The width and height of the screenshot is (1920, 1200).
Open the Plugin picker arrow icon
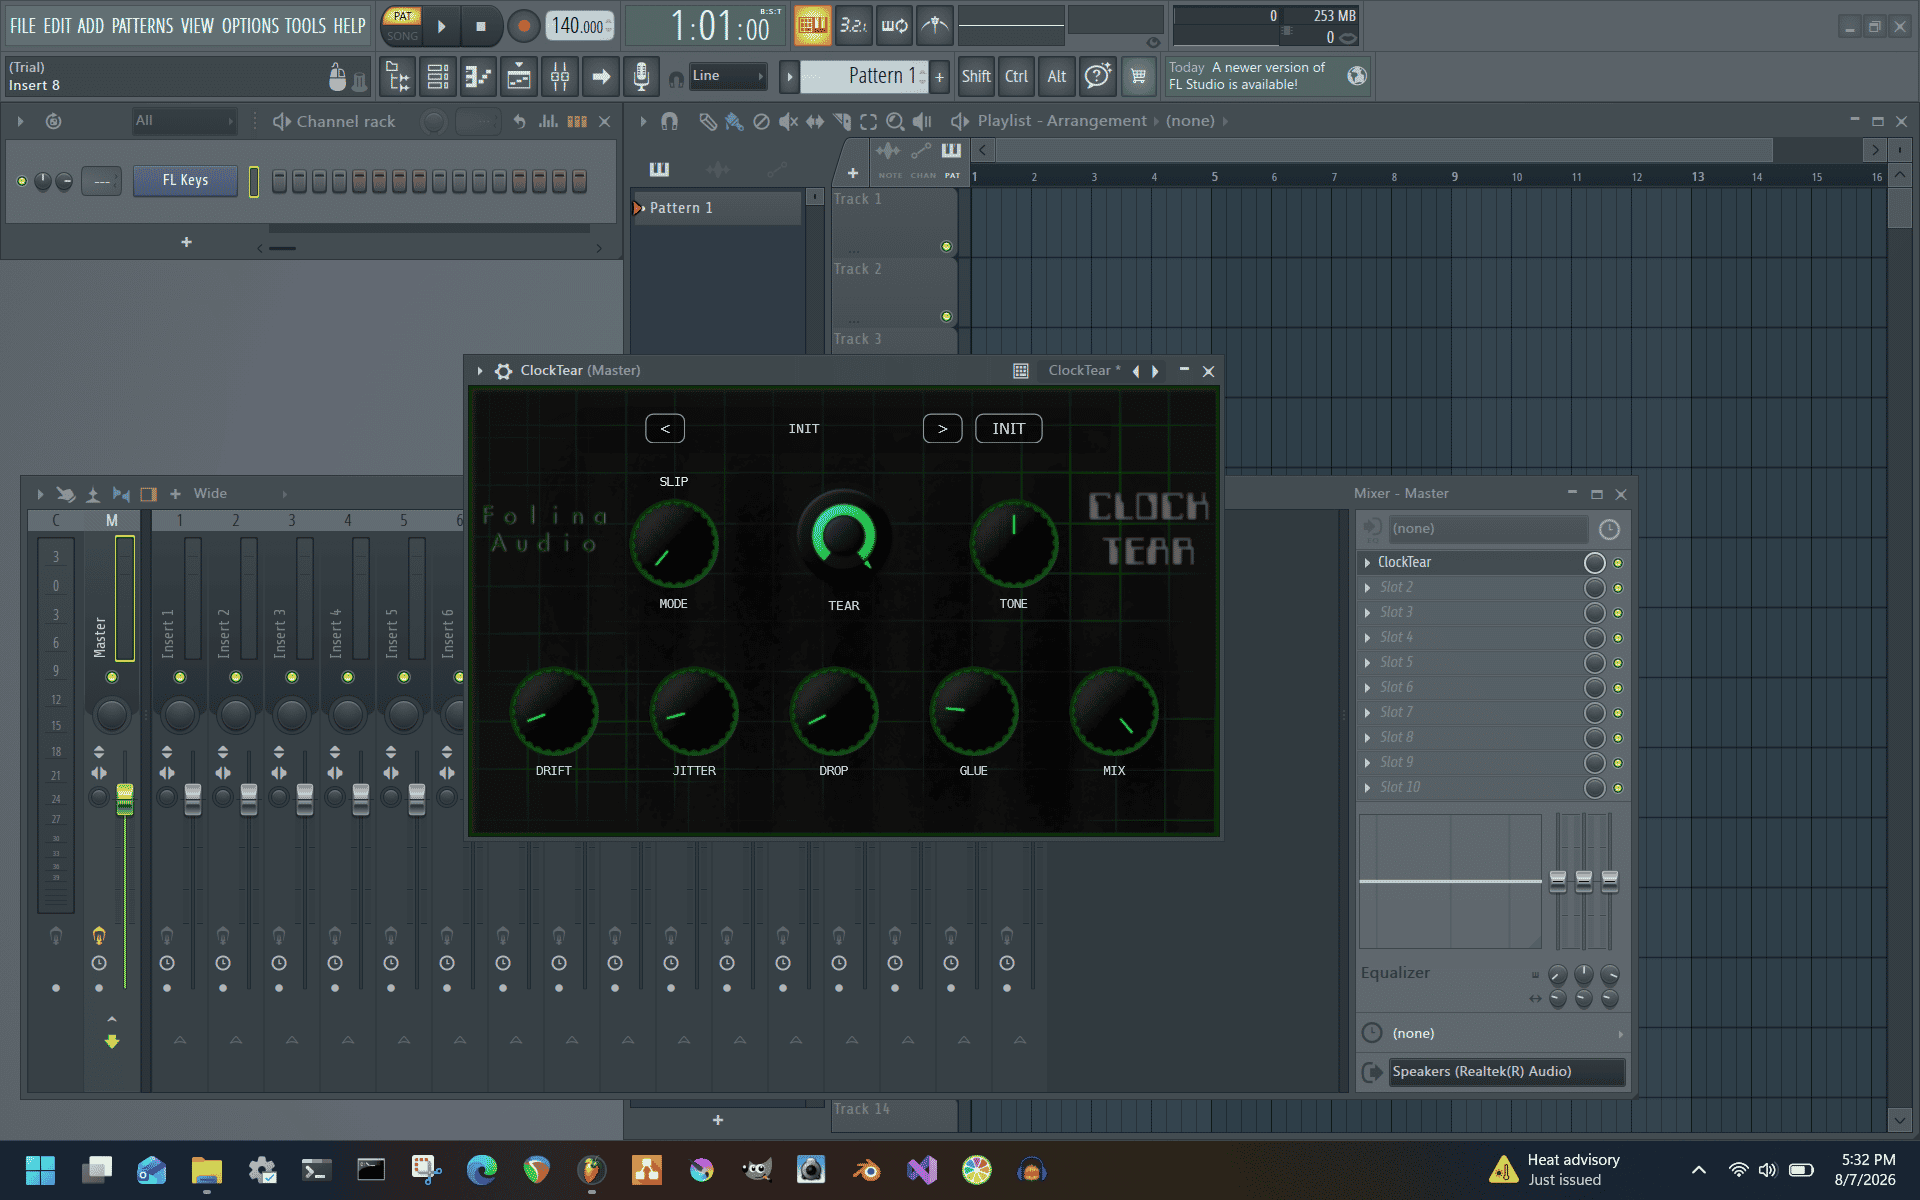[x=601, y=76]
